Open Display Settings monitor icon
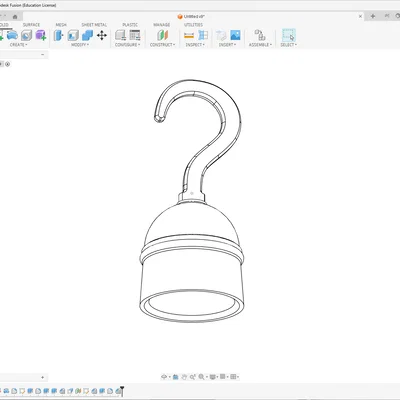 point(212,377)
